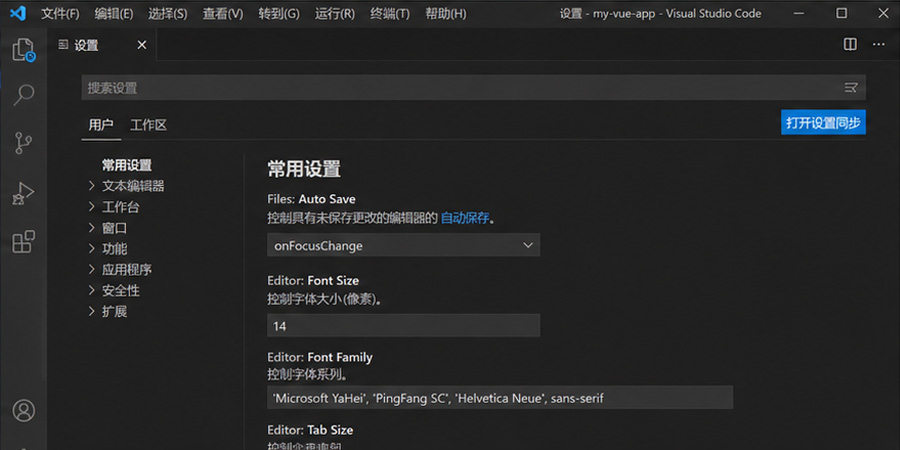Viewport: 900px width, 450px height.
Task: Click the Font Family text field
Action: pos(500,397)
